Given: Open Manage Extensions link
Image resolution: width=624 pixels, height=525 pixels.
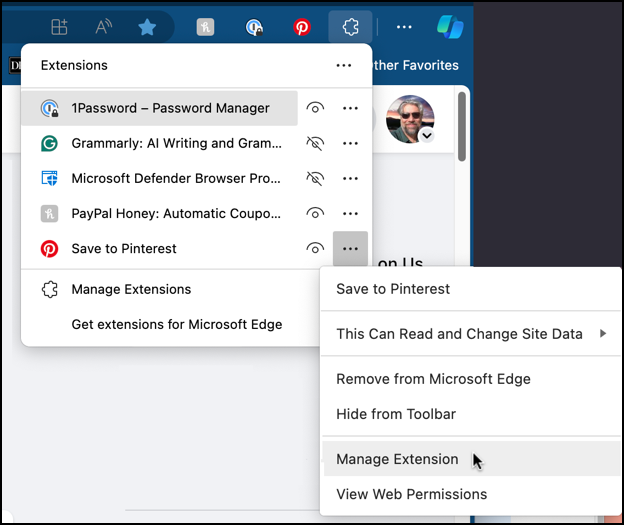Looking at the screenshot, I should click(x=131, y=289).
